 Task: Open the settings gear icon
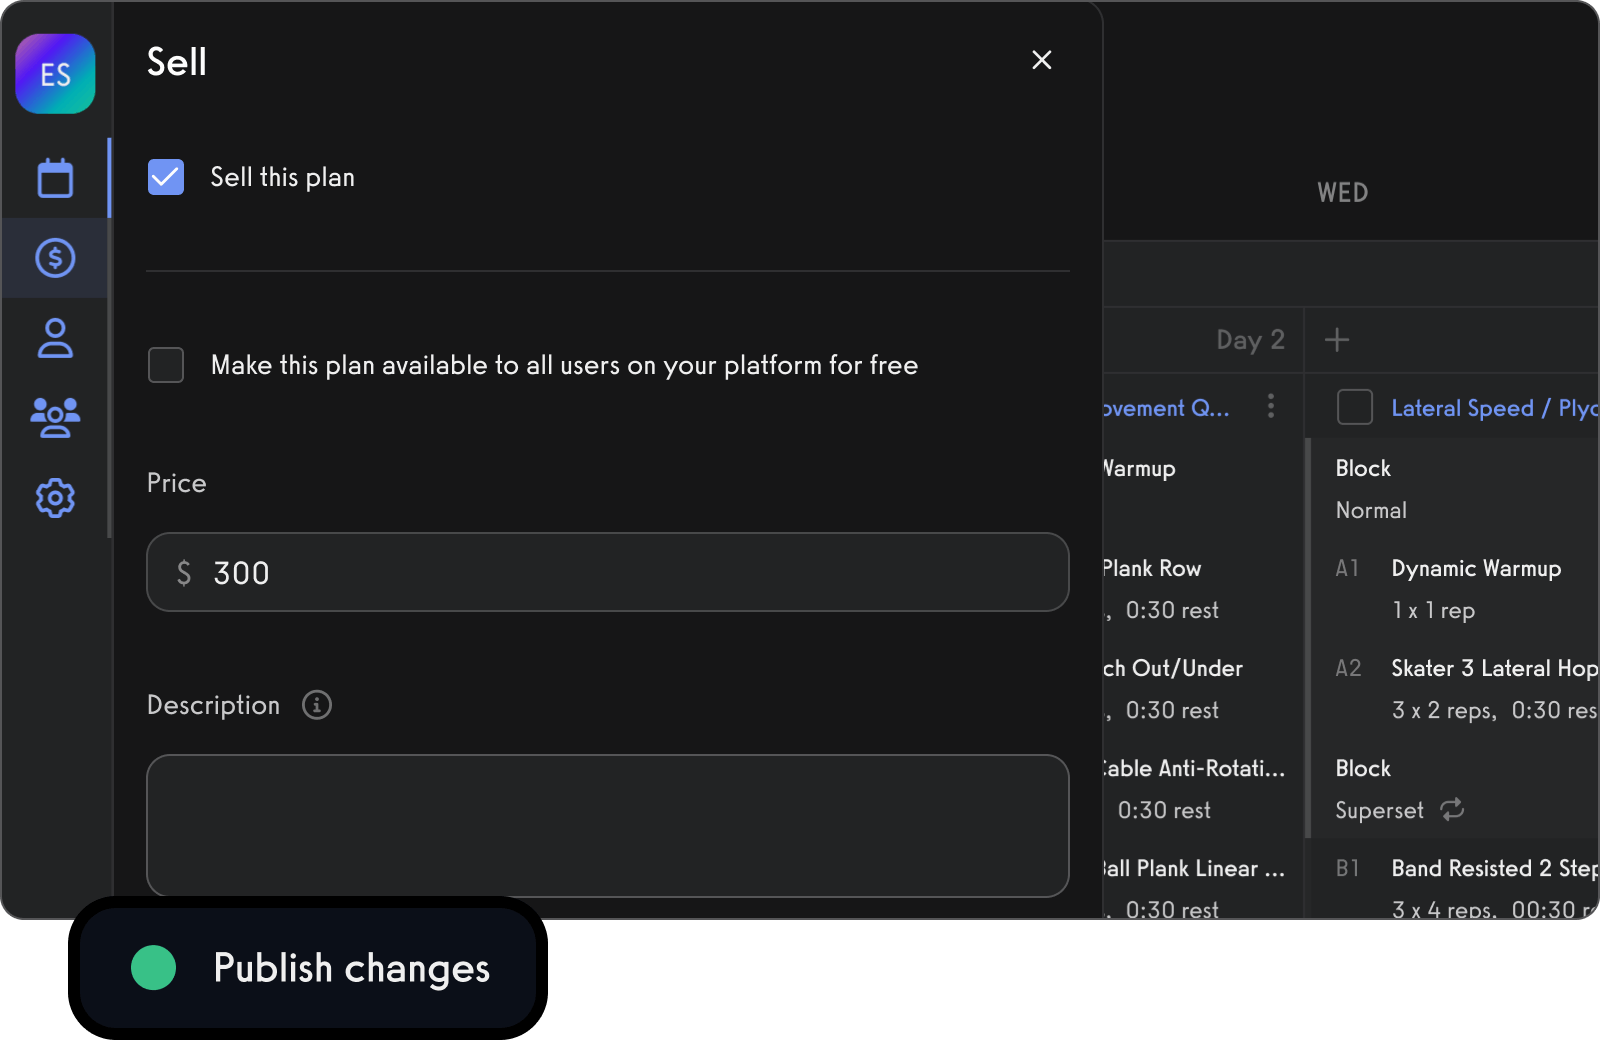point(55,497)
